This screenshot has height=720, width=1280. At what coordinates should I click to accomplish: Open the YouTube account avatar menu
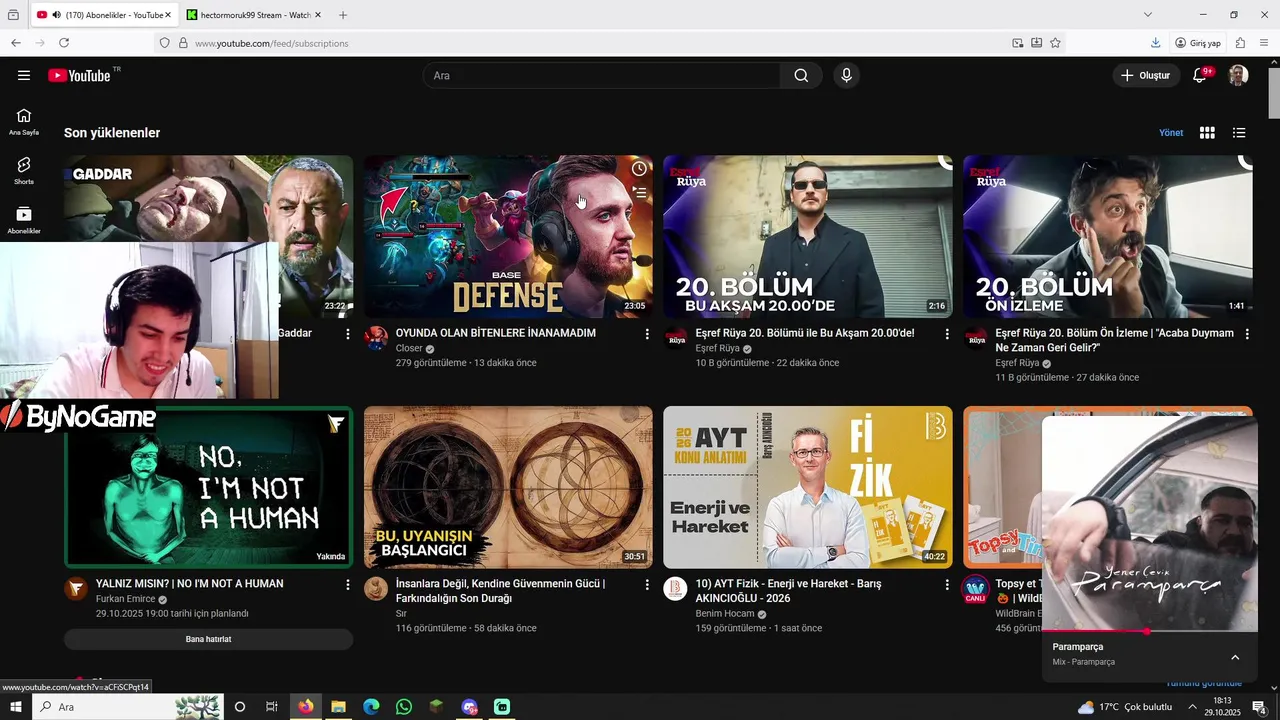1238,75
